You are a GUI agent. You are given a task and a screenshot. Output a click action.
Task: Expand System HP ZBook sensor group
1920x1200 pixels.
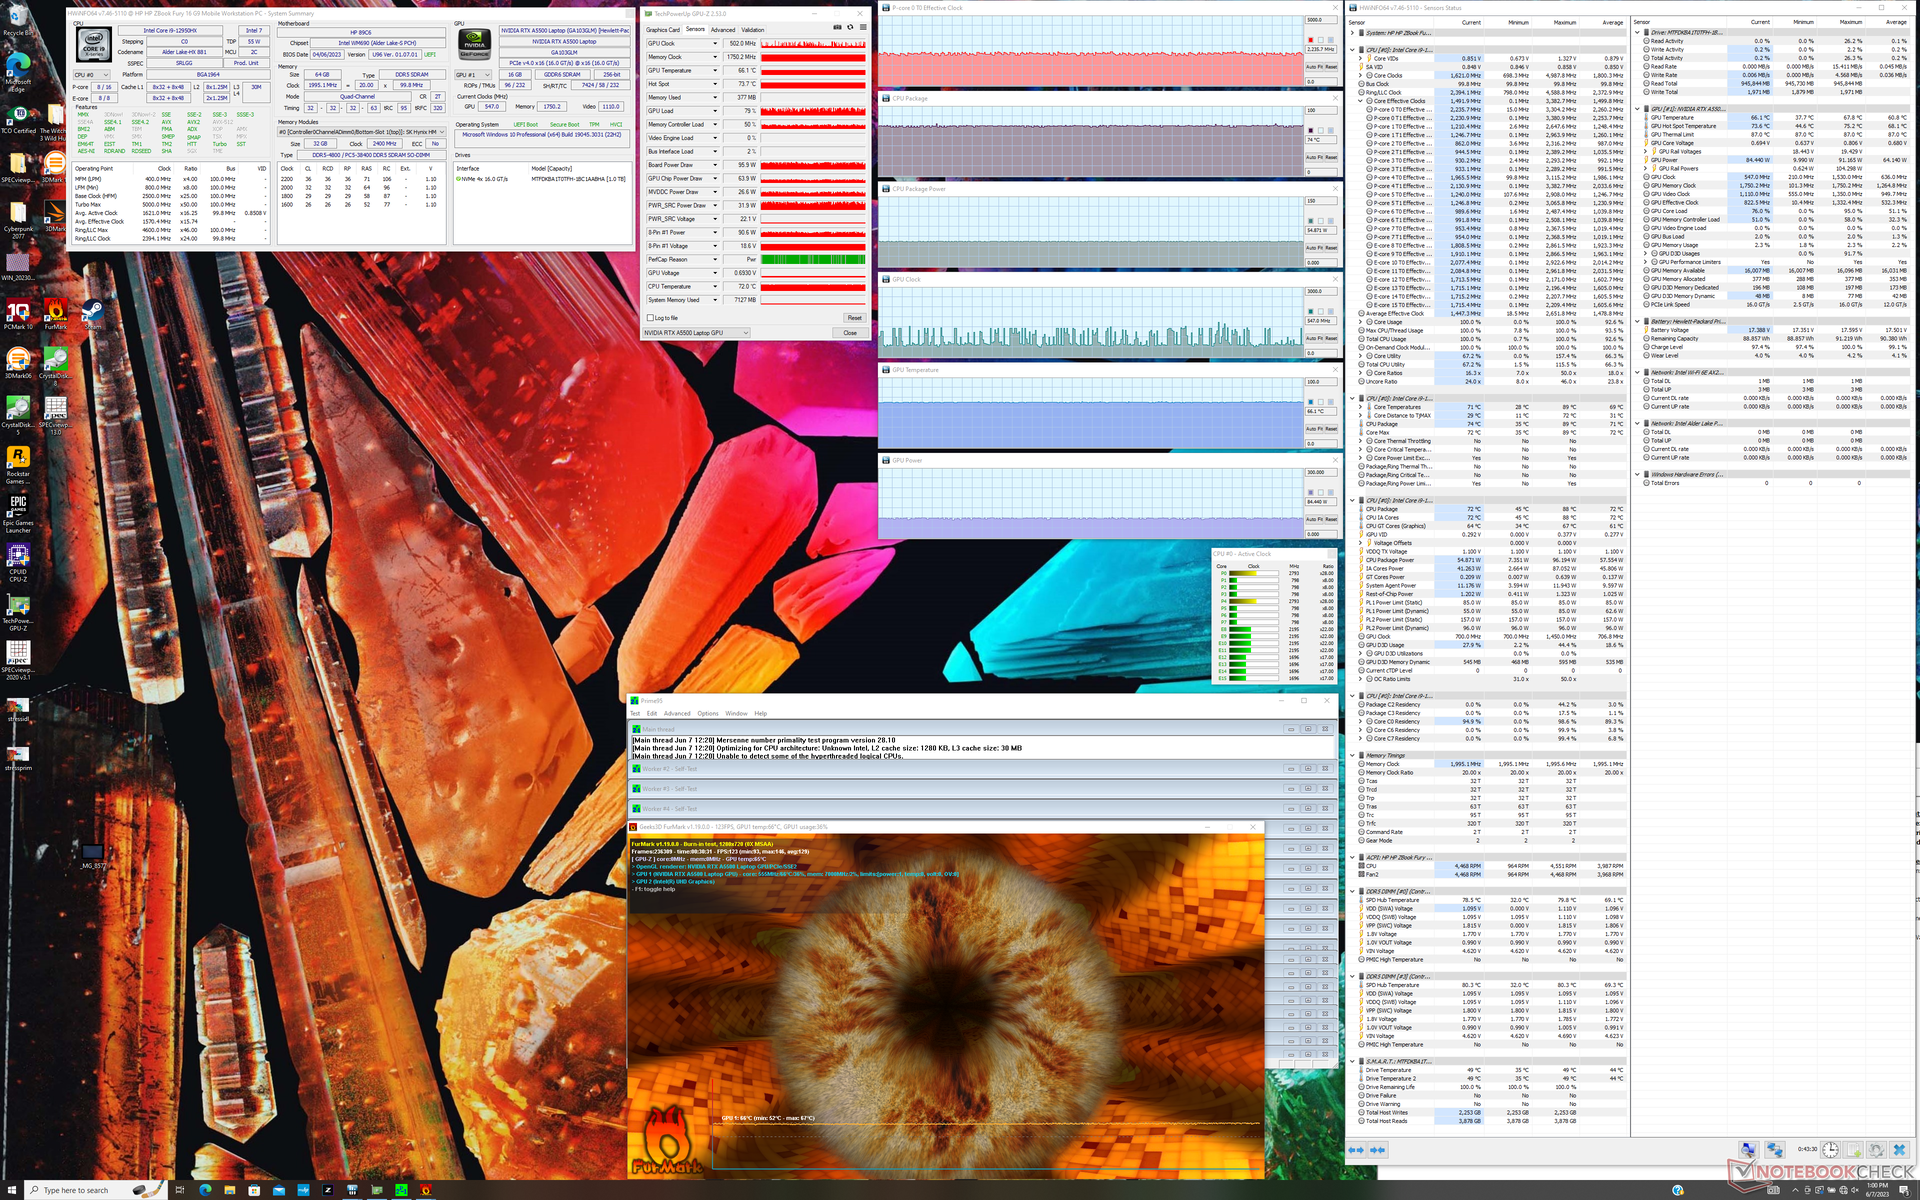pos(1353,33)
